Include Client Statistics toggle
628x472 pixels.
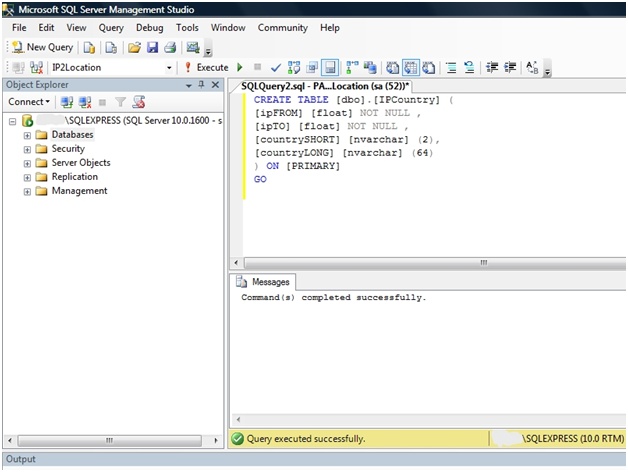[370, 67]
